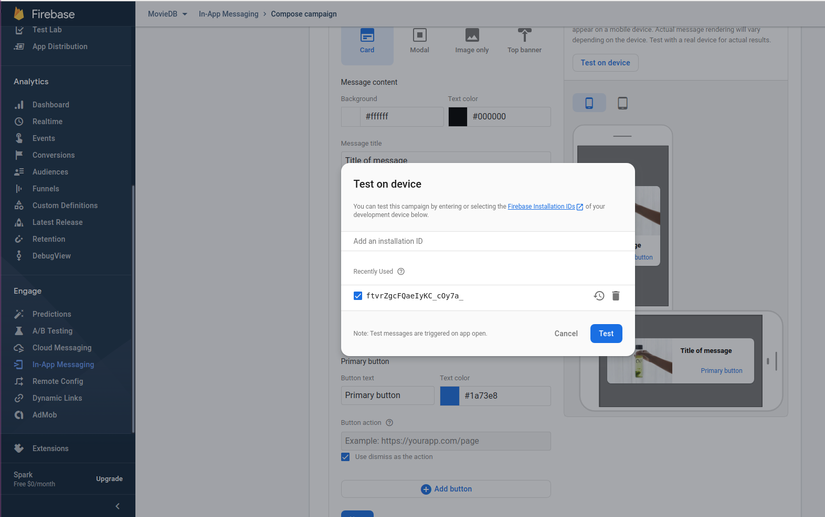The image size is (825, 517).
Task: Open Funnels icon in sidebar
Action: [x=19, y=189]
